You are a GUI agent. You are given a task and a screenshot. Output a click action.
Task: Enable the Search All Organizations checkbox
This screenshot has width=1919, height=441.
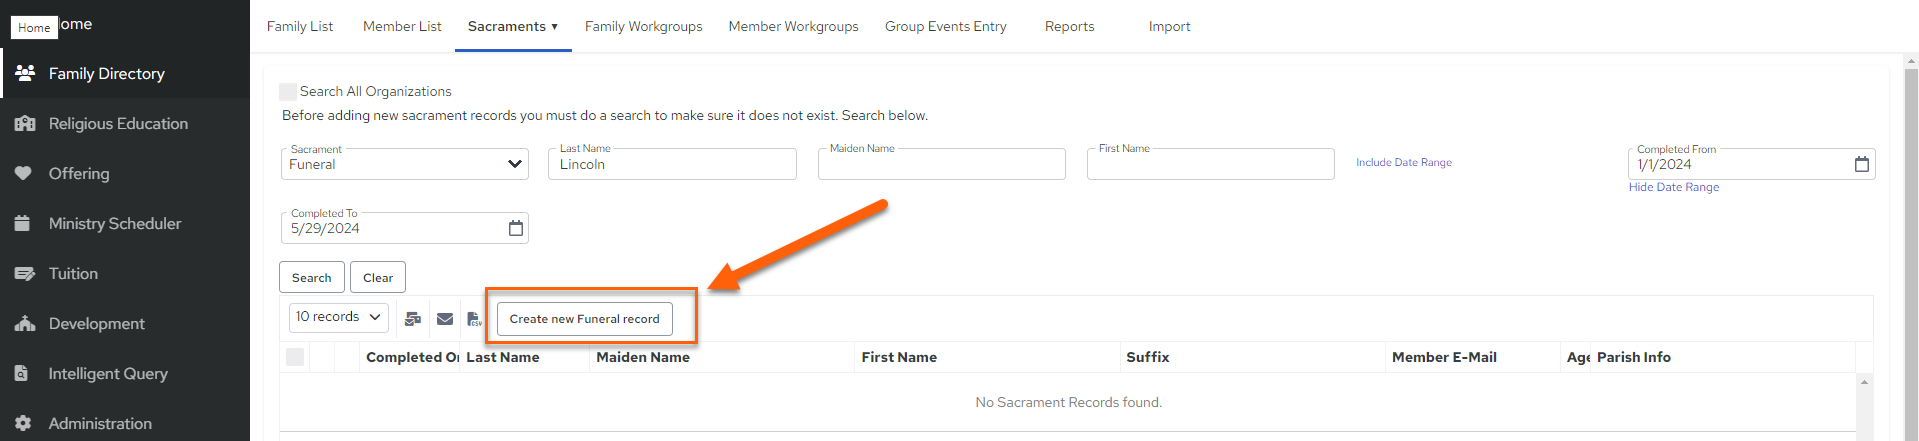click(x=288, y=91)
